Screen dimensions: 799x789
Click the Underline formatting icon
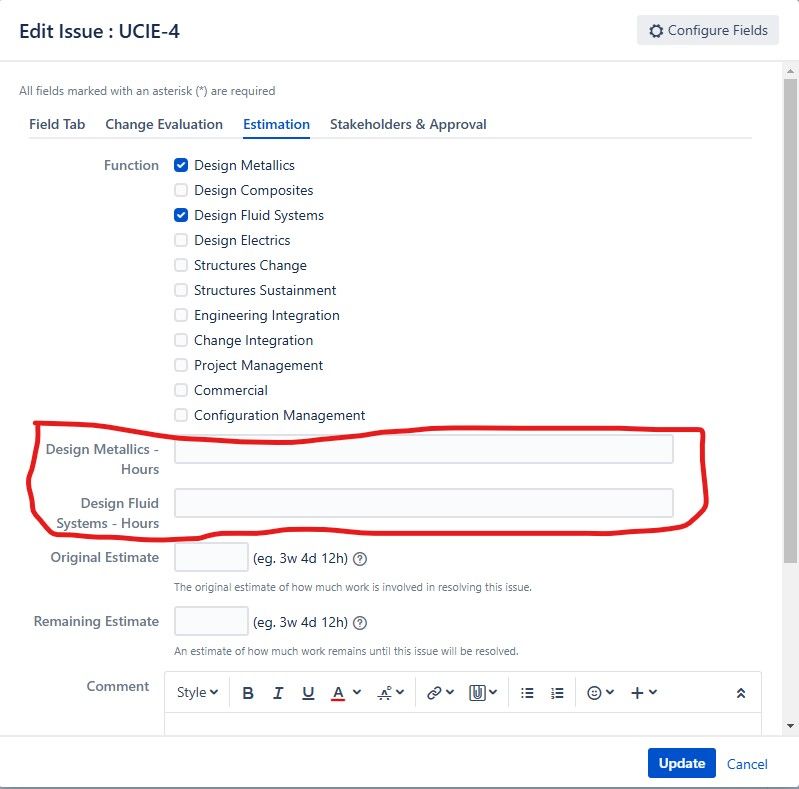click(x=308, y=693)
